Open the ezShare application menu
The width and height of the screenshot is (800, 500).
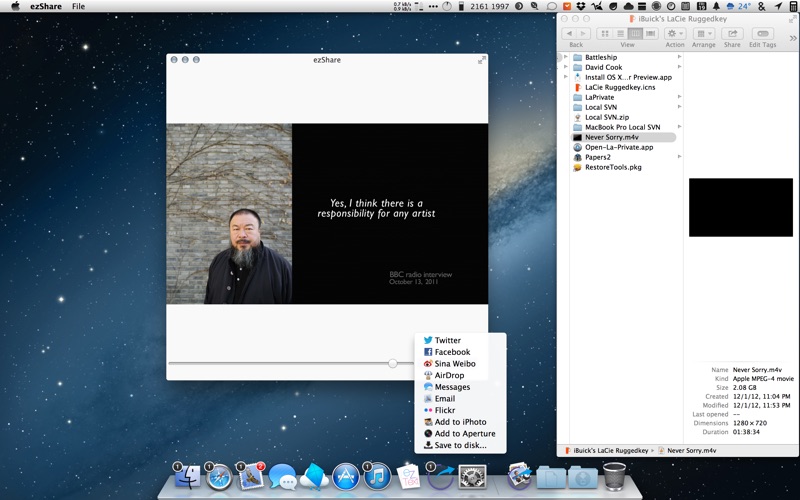46,6
